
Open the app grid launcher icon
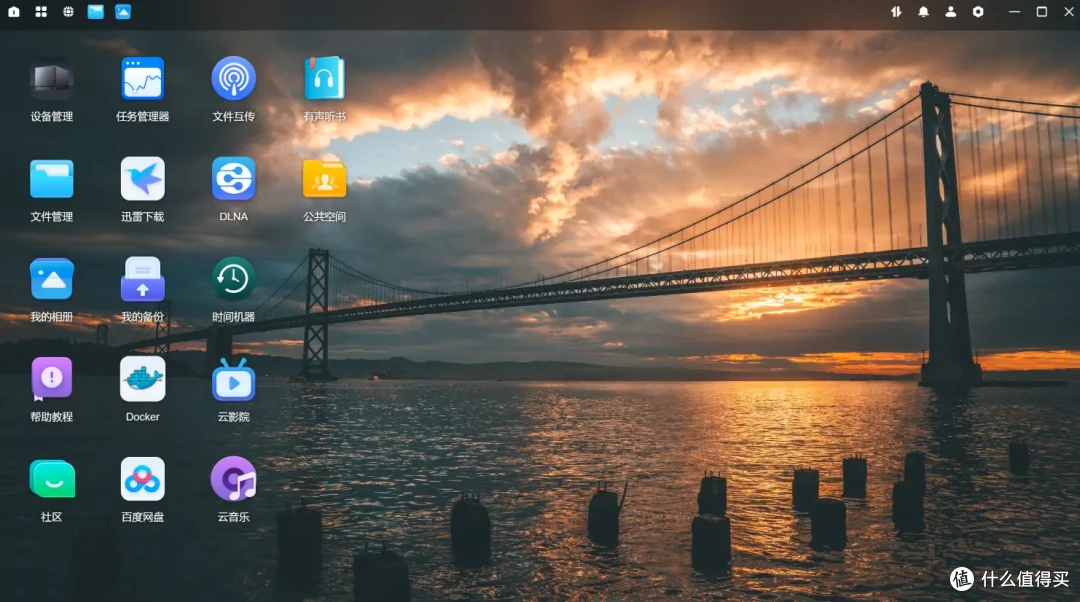pos(41,12)
